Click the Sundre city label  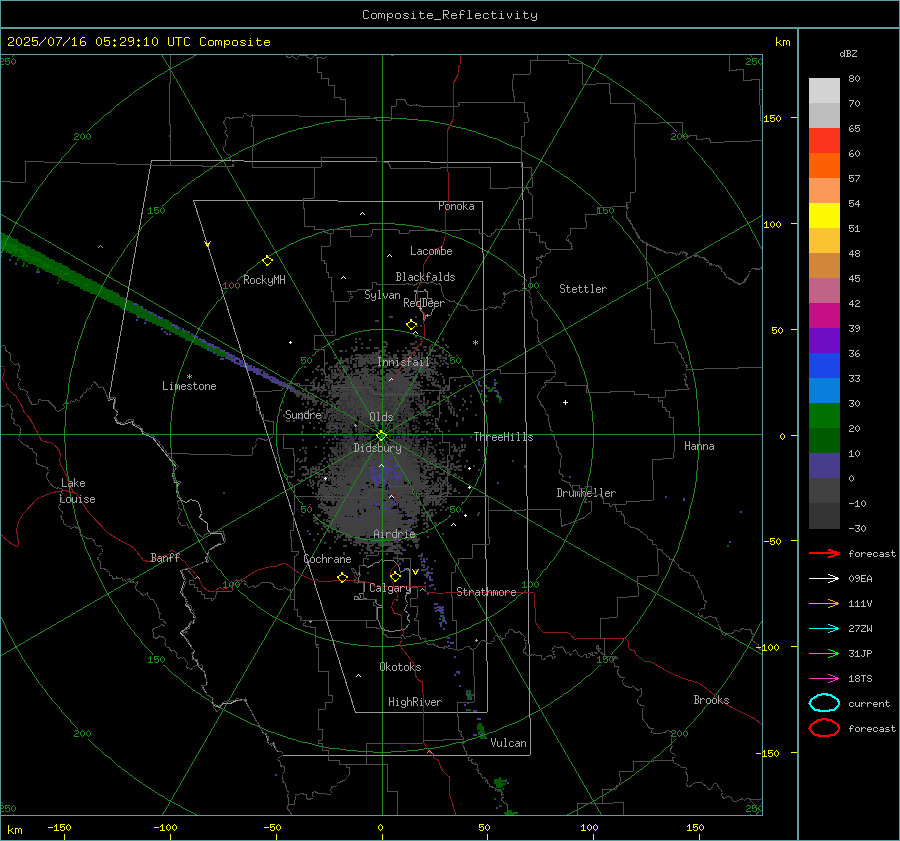303,414
